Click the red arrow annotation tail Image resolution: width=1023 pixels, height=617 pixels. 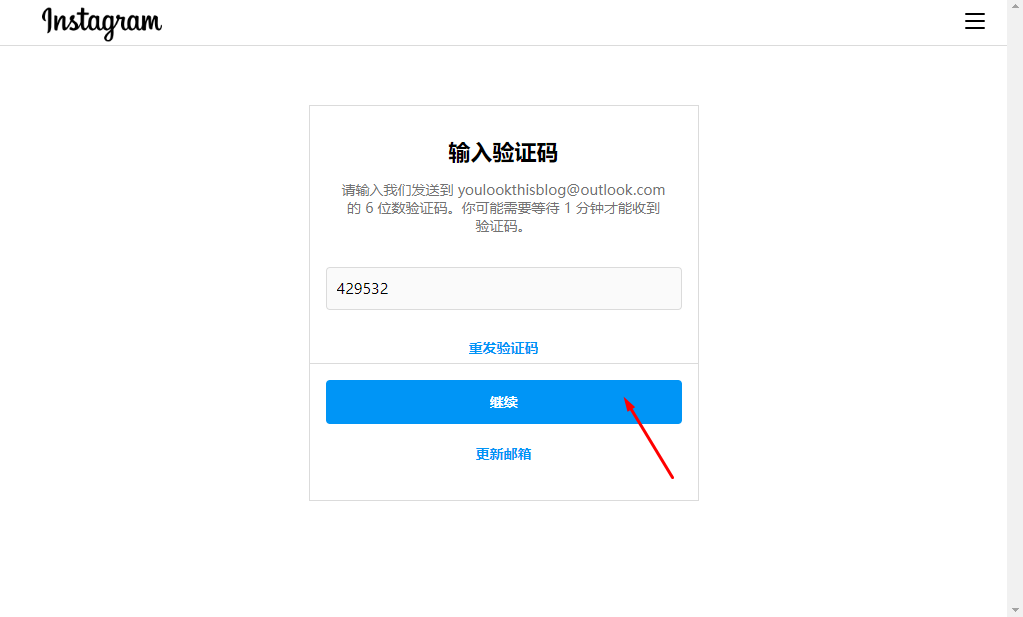tap(671, 476)
